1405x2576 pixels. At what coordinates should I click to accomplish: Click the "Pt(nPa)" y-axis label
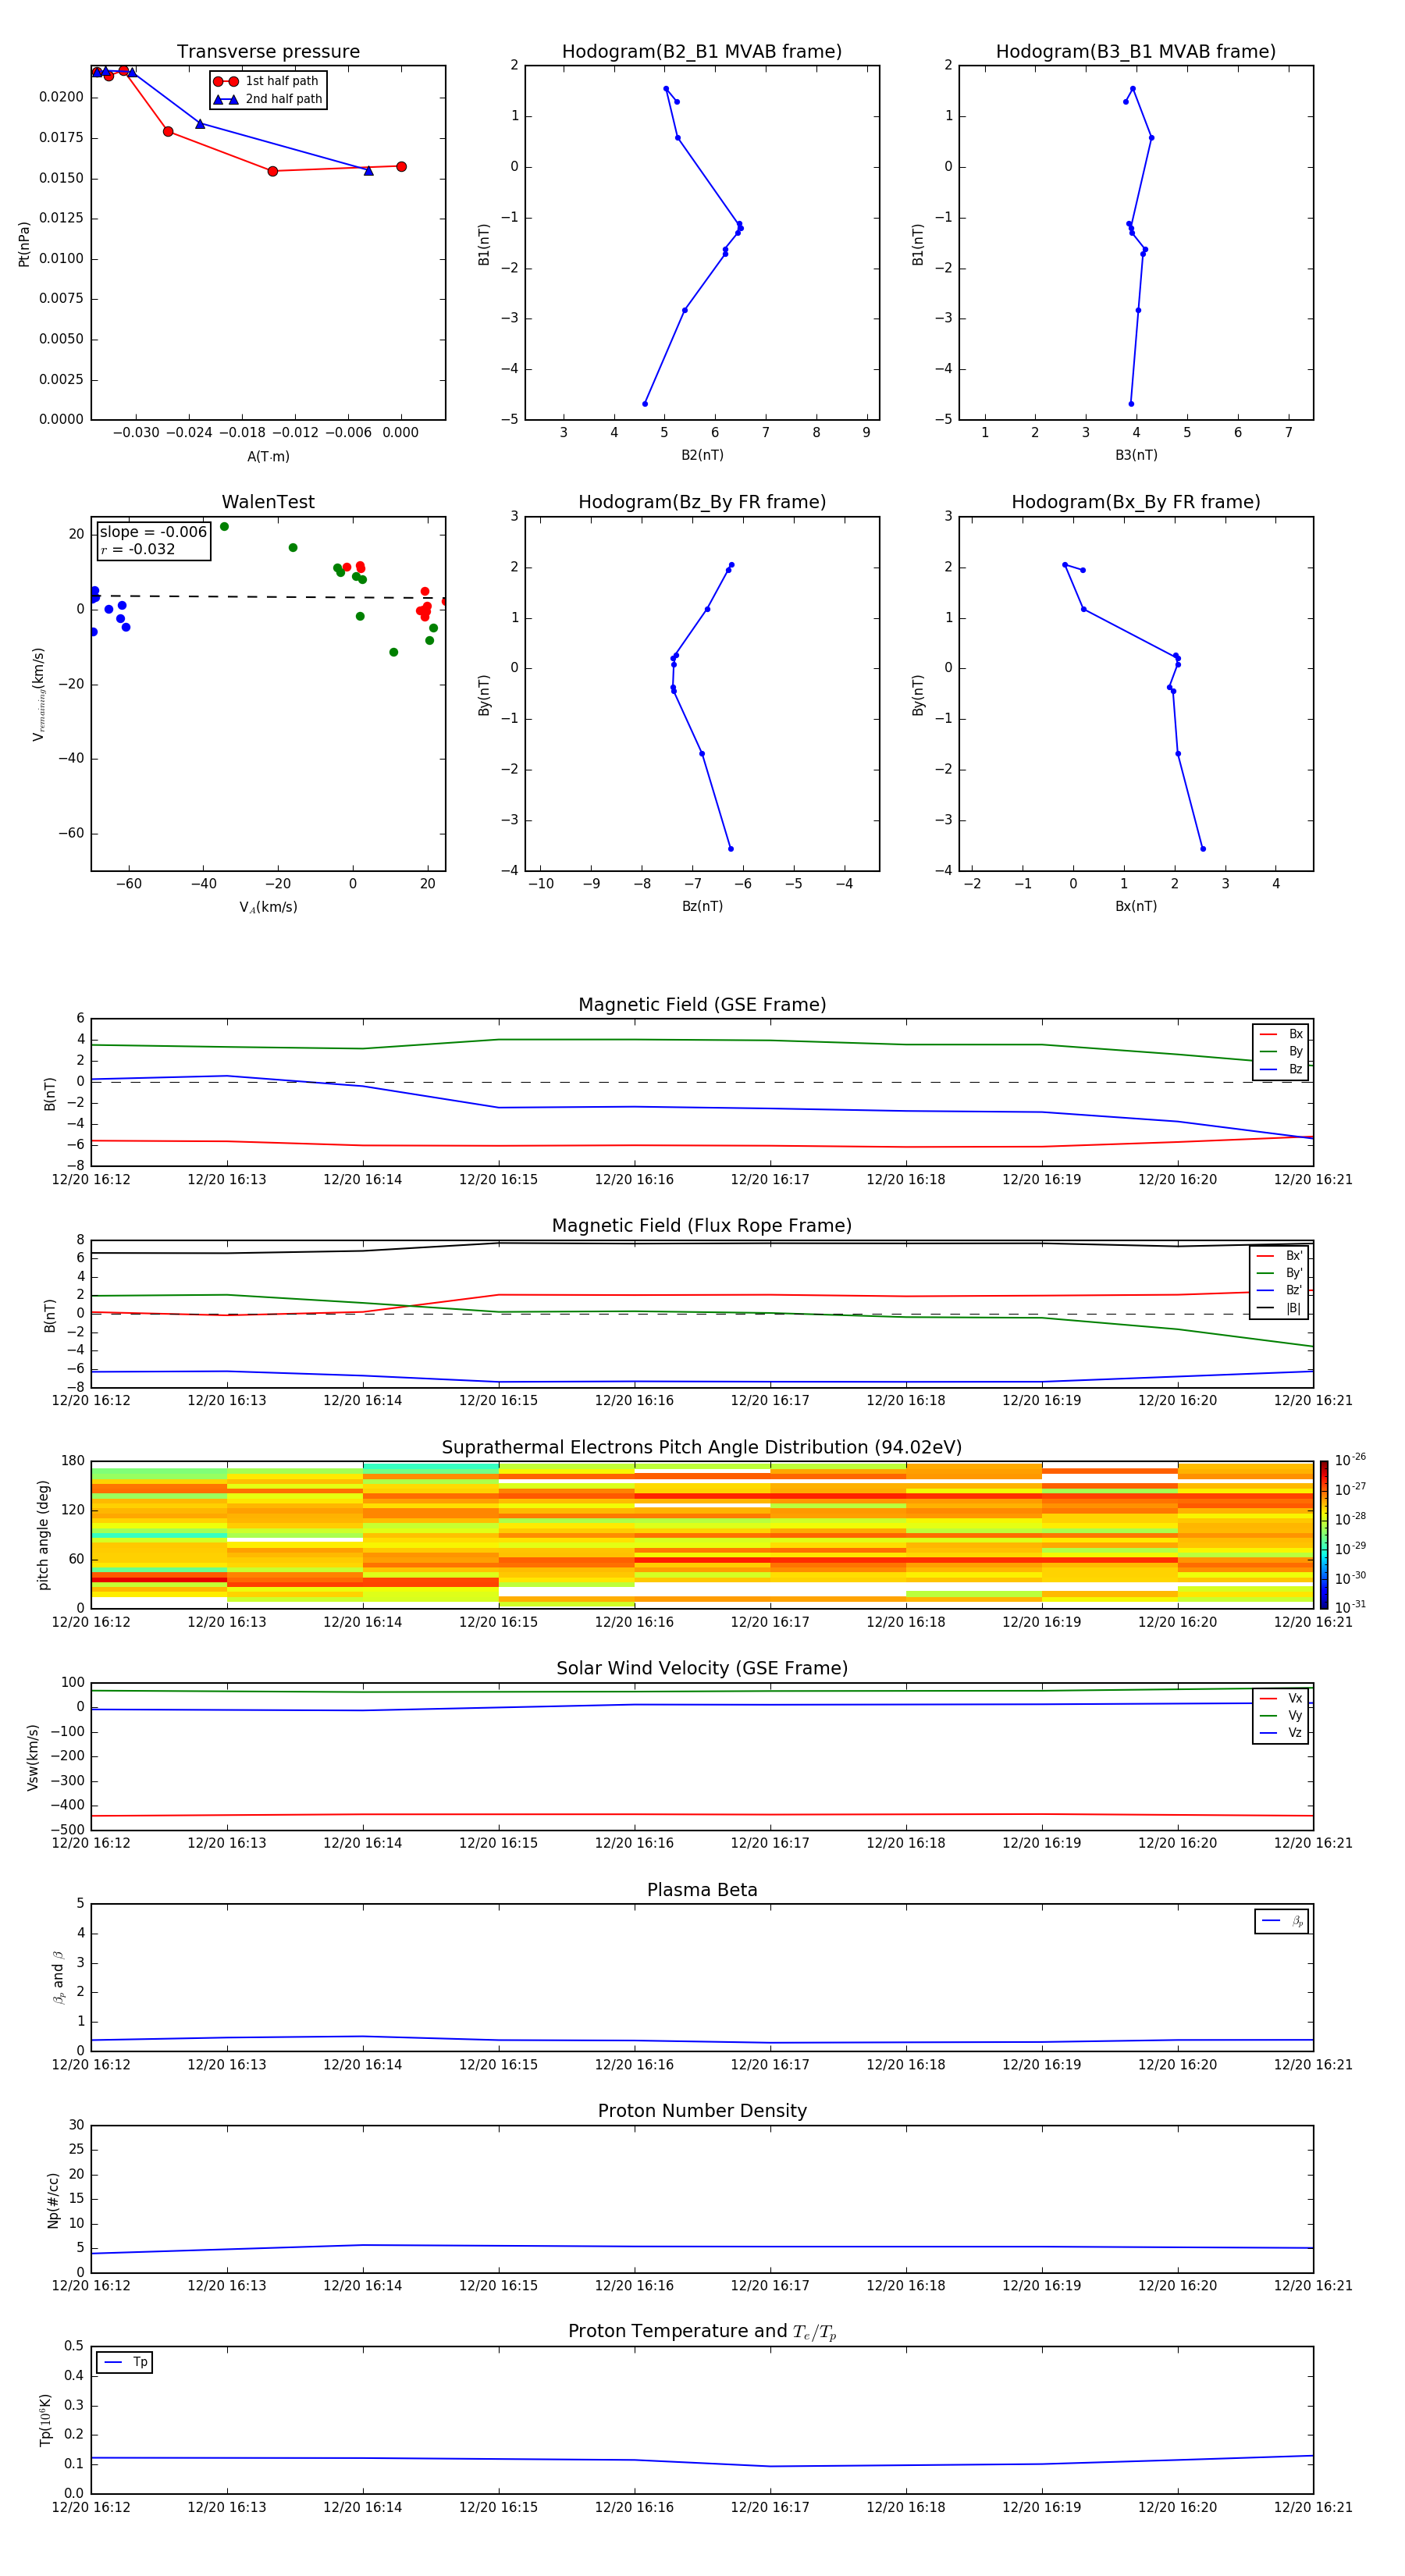[x=24, y=243]
